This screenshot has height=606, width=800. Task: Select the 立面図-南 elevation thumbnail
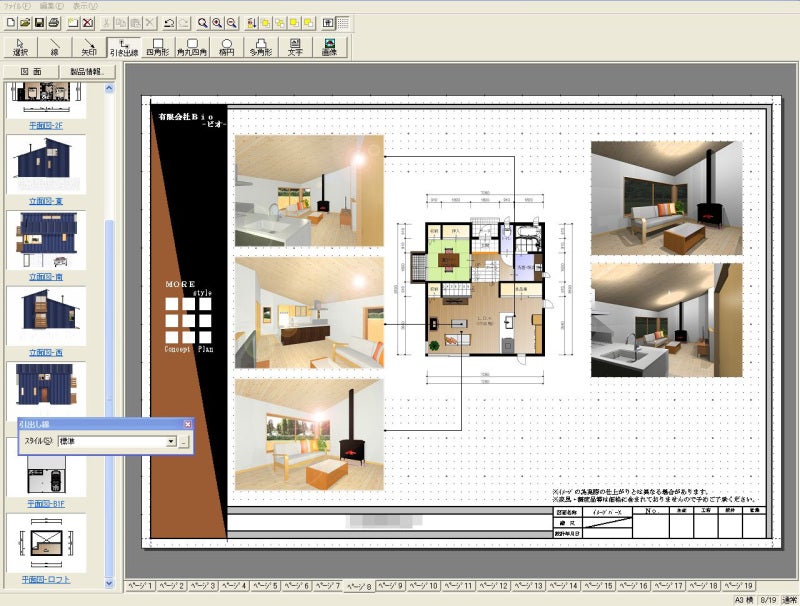[45, 240]
